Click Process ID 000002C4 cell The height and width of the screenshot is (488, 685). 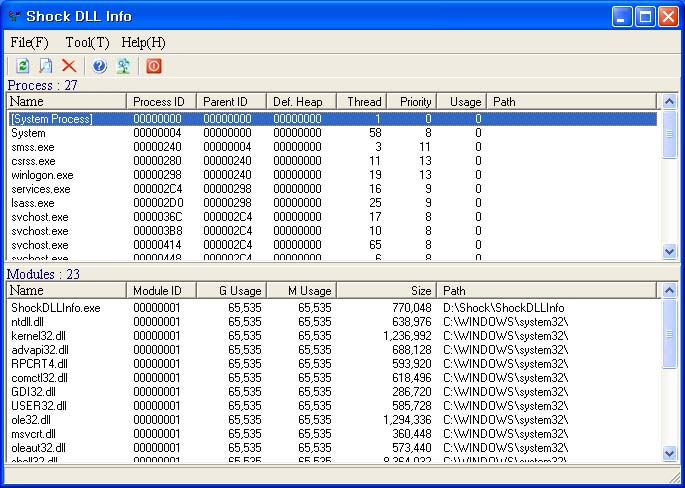[x=157, y=189]
